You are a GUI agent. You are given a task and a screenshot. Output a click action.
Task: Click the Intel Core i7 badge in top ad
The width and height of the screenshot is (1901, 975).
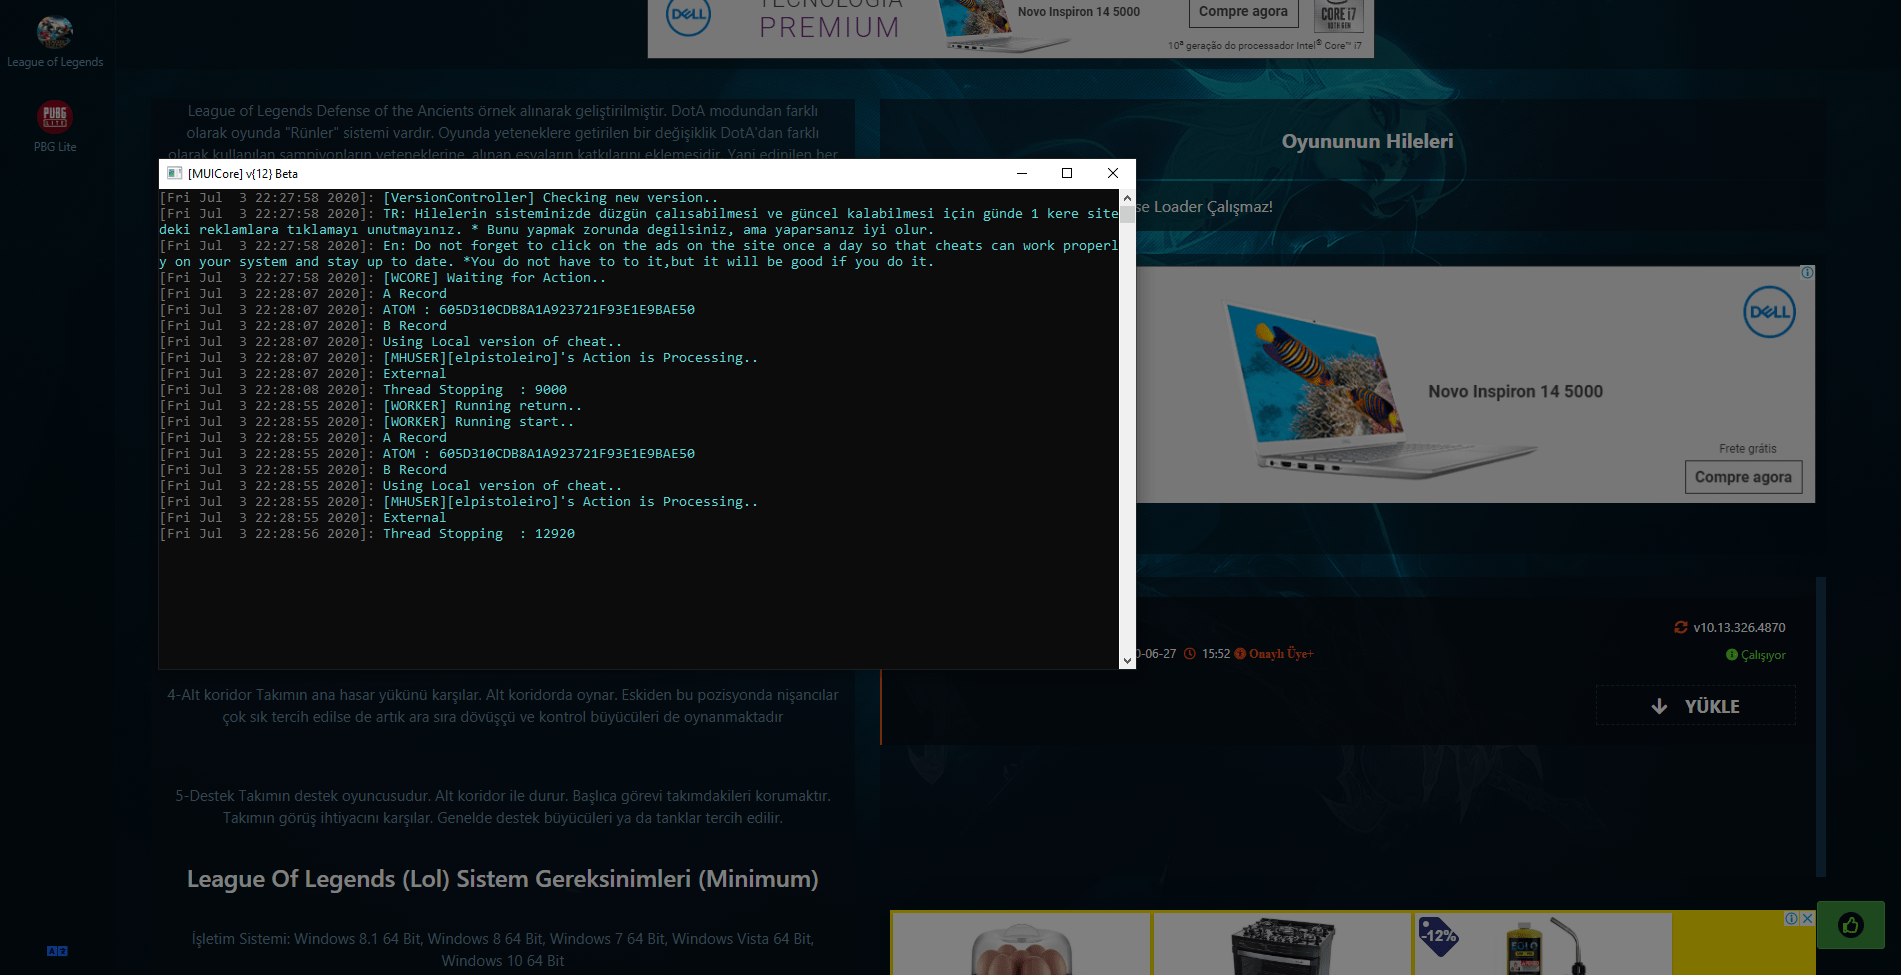[1338, 15]
